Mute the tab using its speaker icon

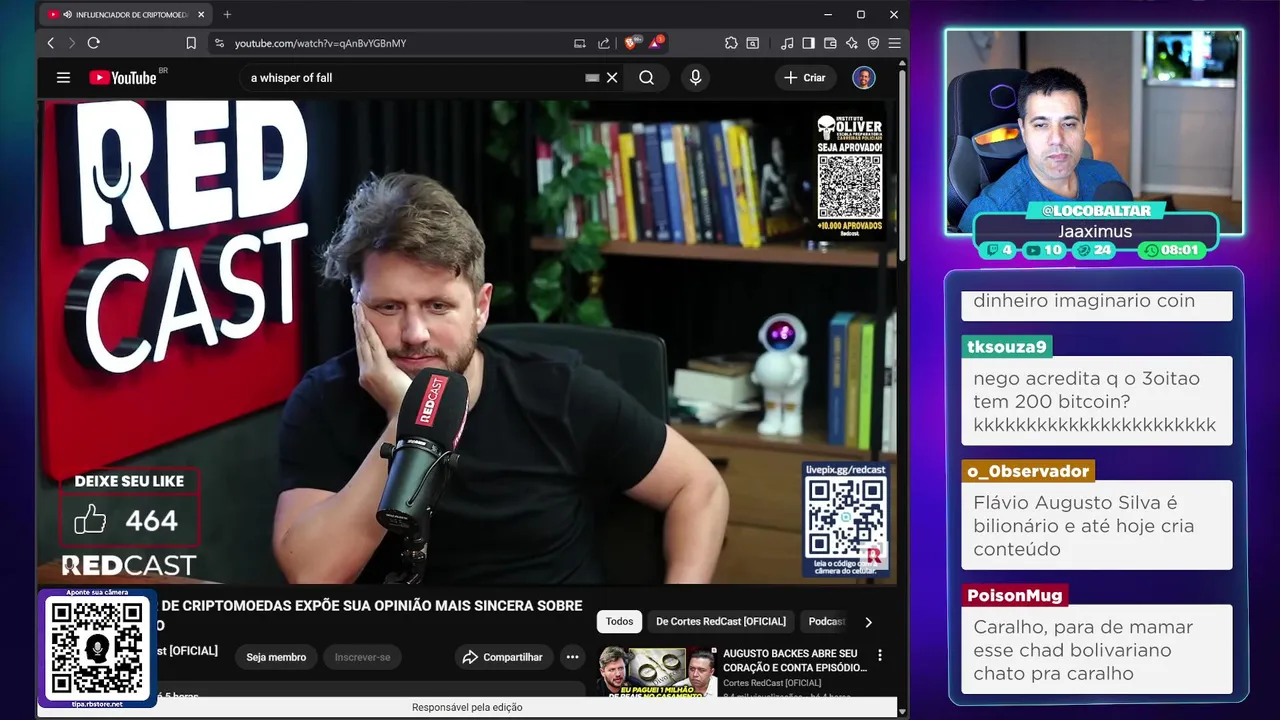[x=67, y=15]
